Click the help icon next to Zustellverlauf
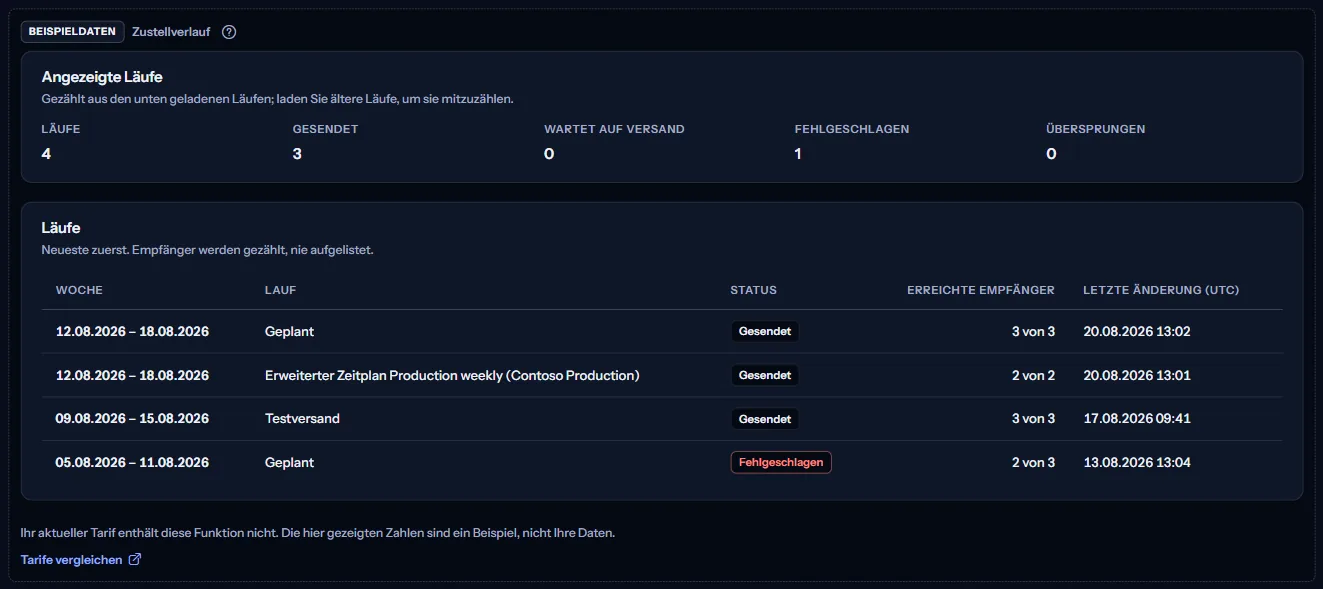The width and height of the screenshot is (1323, 589). pos(229,32)
